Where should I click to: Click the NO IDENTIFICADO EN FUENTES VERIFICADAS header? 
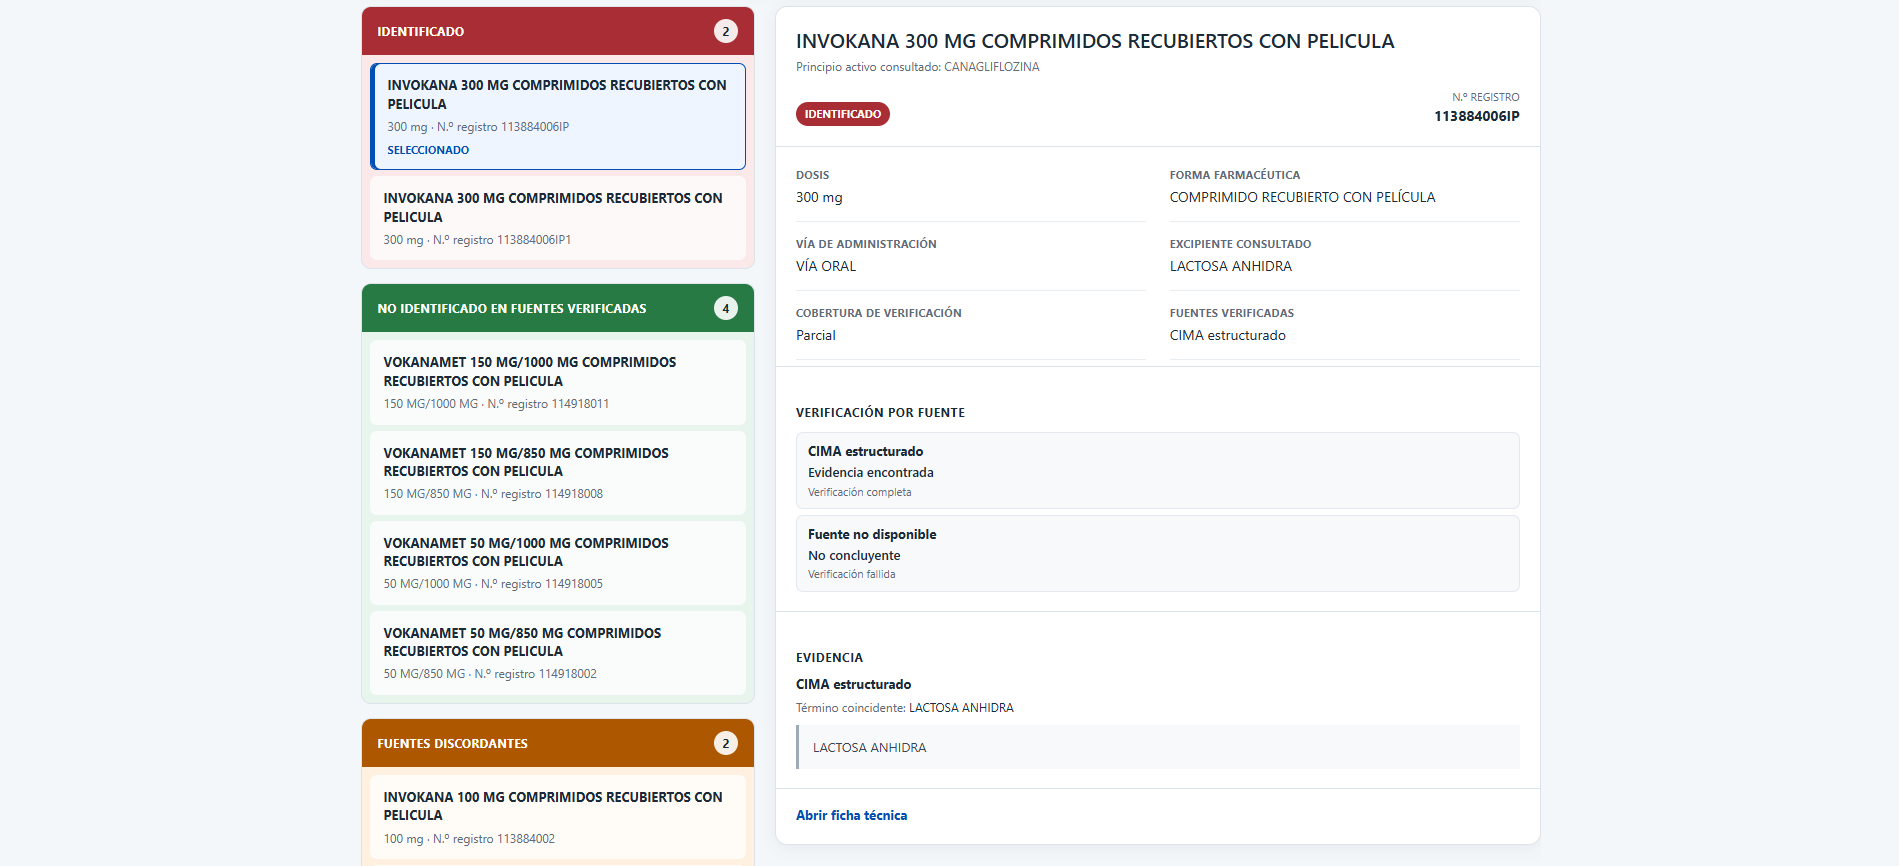point(558,308)
